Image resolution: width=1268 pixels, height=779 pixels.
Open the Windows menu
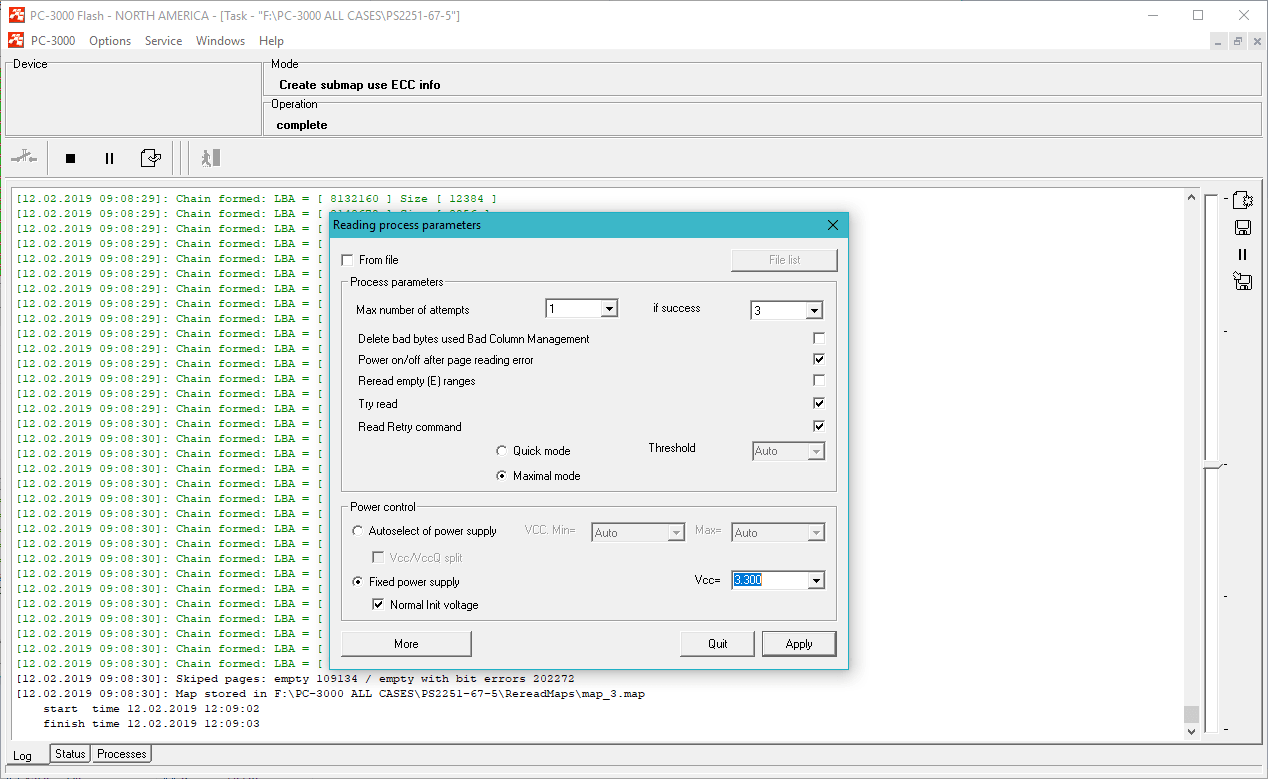pos(220,41)
